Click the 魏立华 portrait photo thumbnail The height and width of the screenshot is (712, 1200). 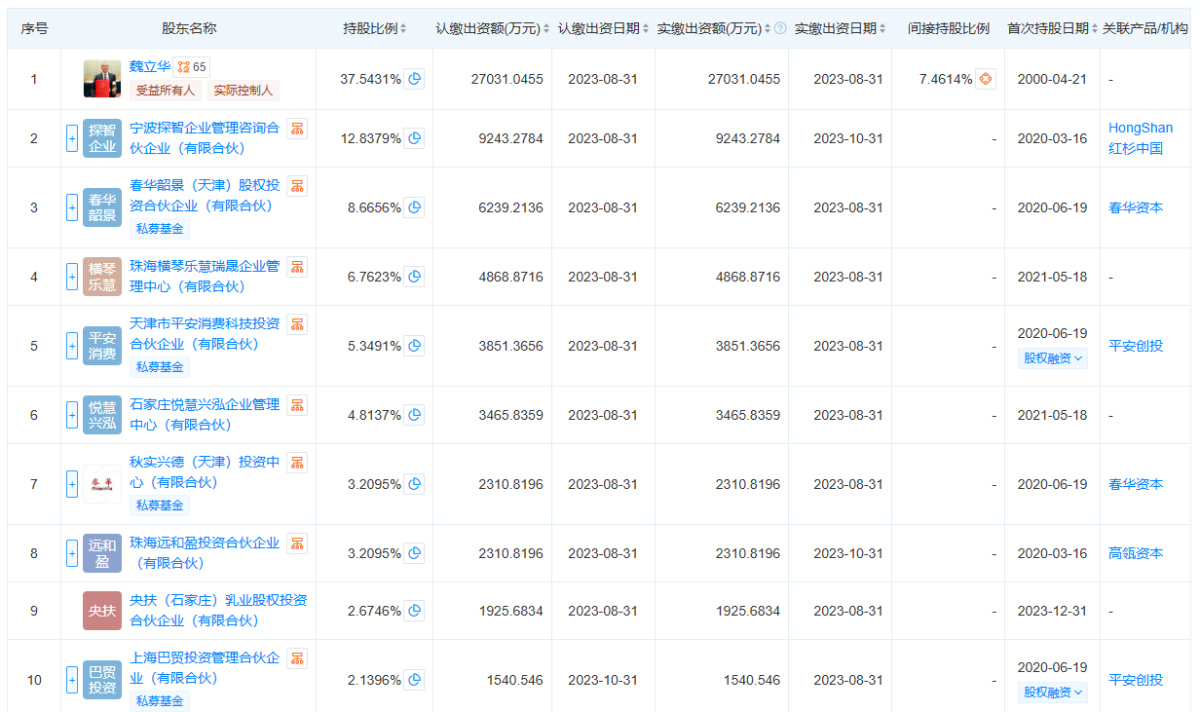point(102,79)
